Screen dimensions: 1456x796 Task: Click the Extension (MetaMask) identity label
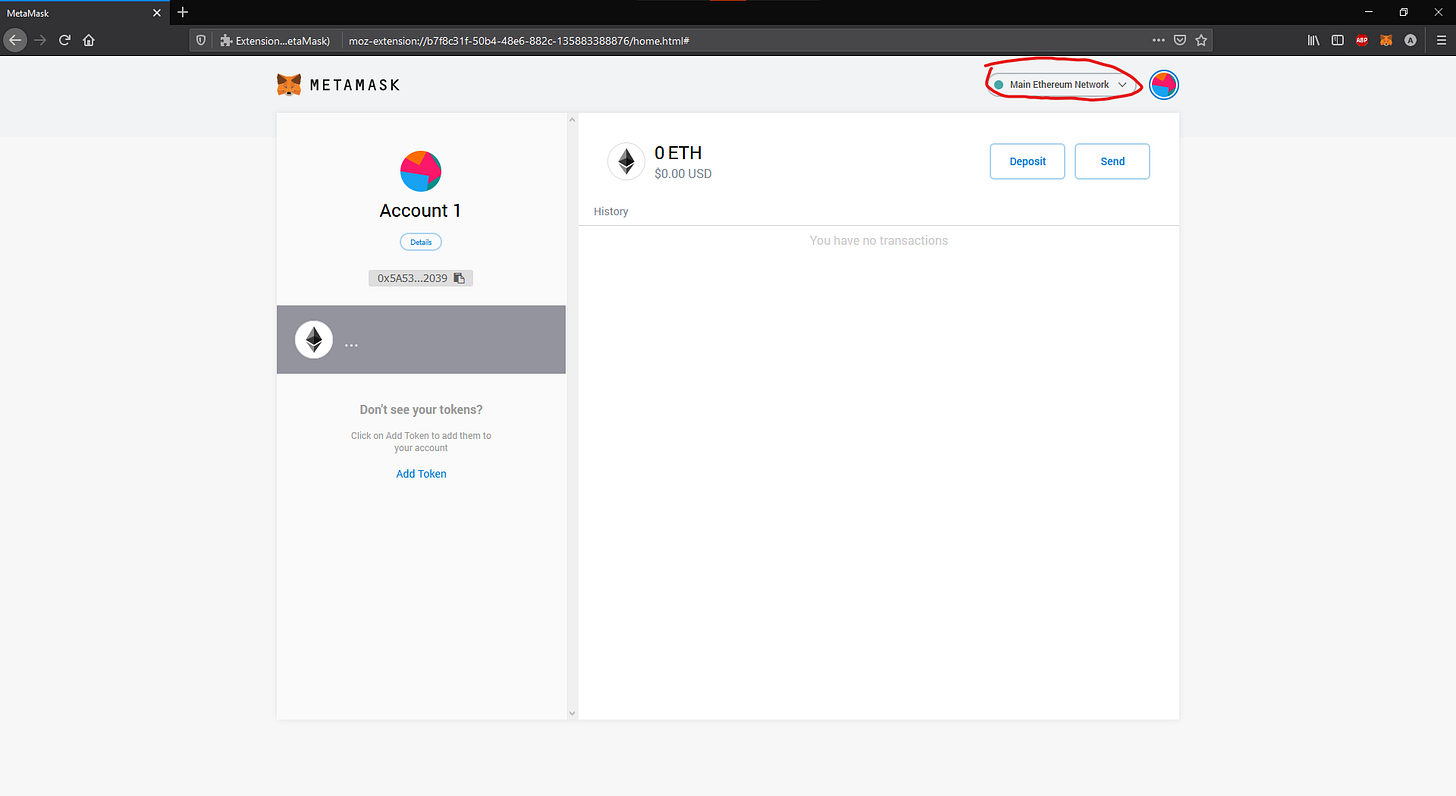click(x=274, y=41)
